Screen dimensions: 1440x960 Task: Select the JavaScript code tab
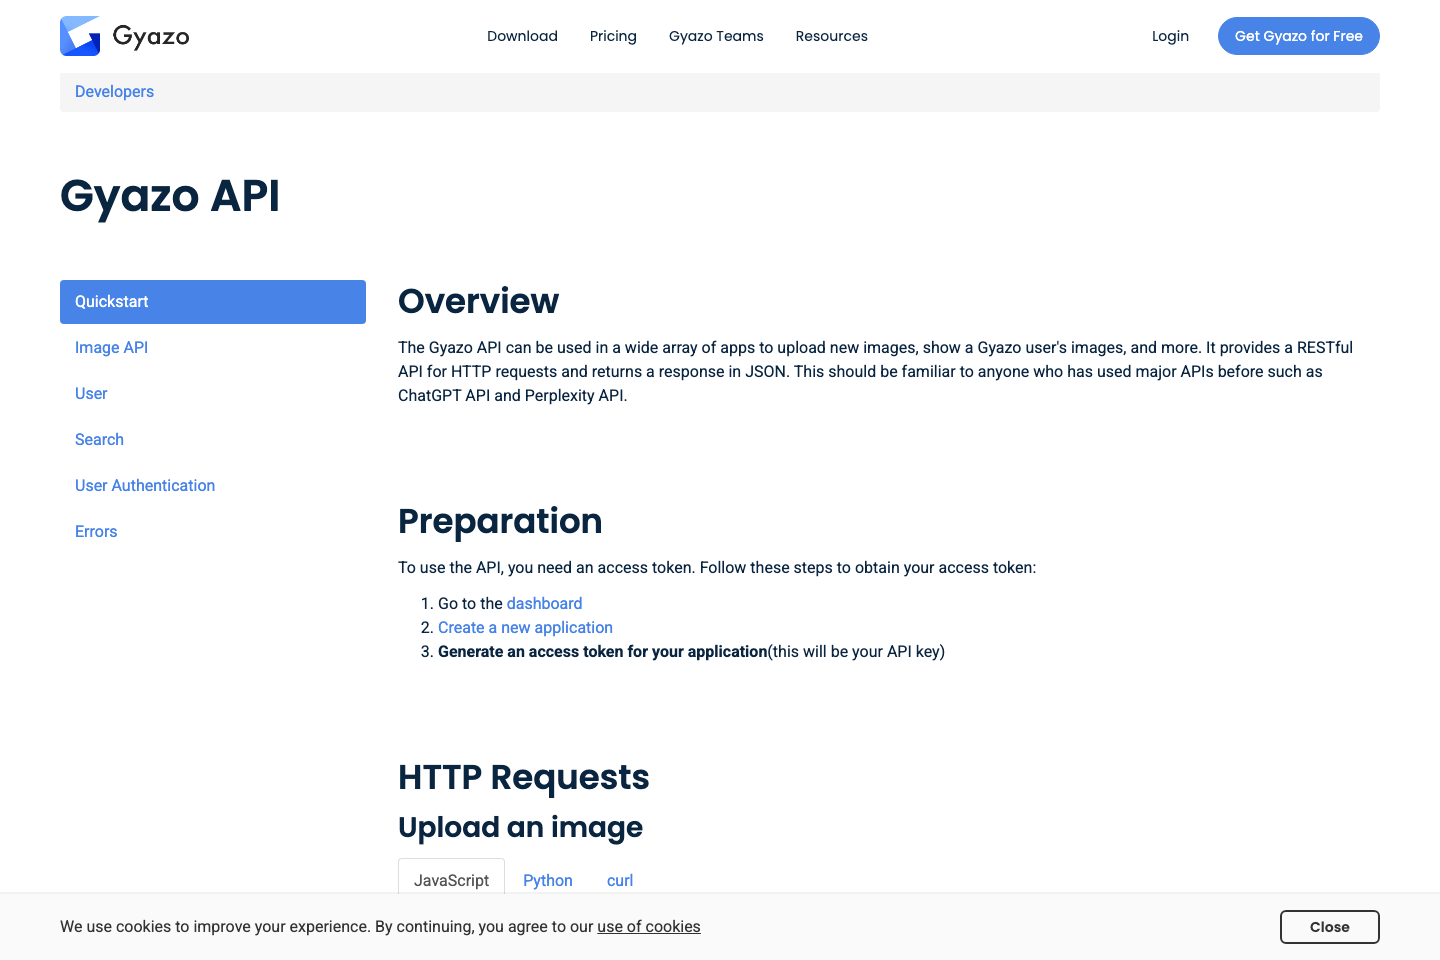(x=451, y=880)
